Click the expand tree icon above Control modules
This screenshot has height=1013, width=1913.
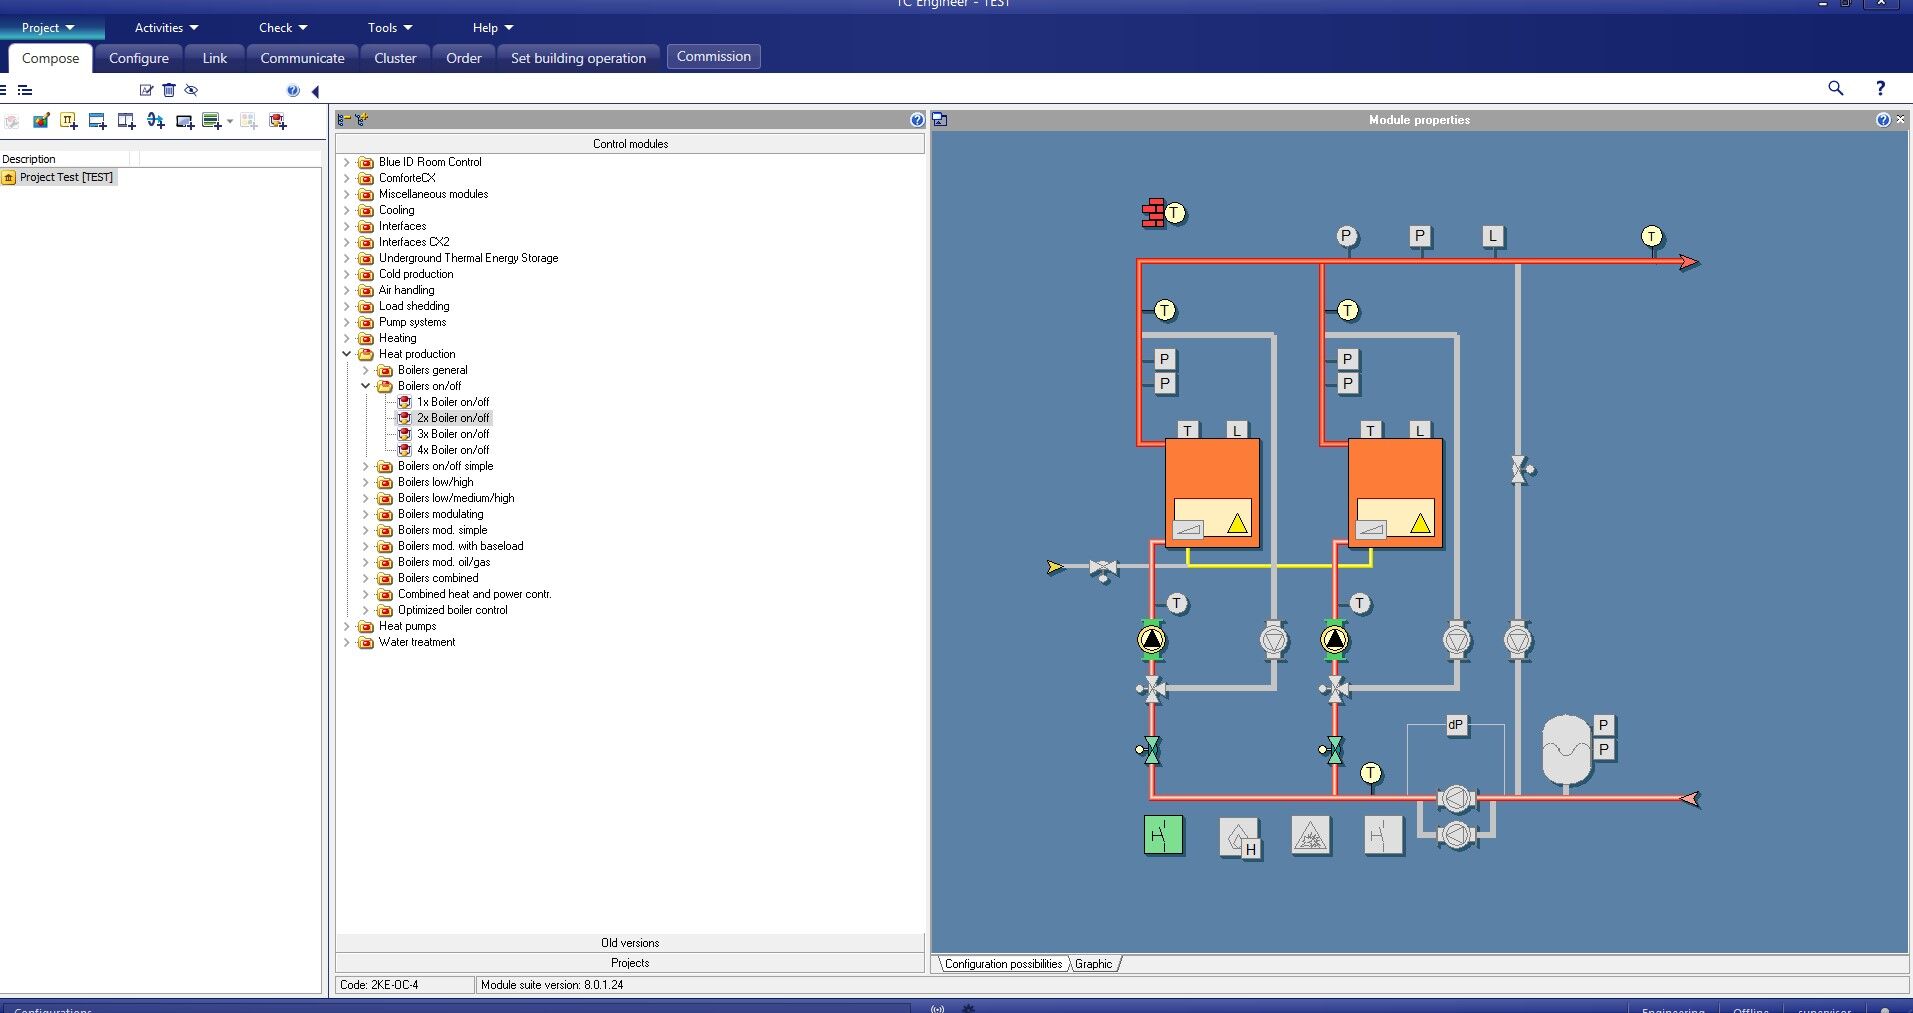tap(361, 119)
